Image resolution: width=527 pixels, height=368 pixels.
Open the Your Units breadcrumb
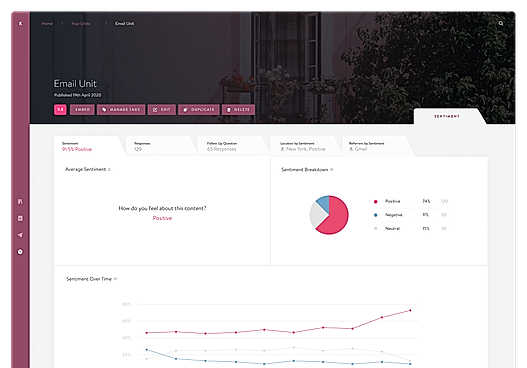[x=80, y=24]
